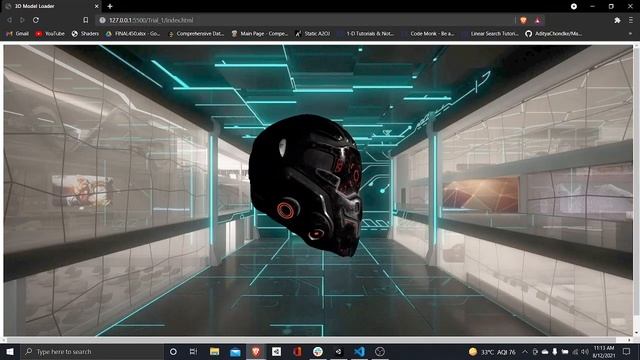The width and height of the screenshot is (640, 360).
Task: Click the page vertical scrollbar
Action: (637, 180)
